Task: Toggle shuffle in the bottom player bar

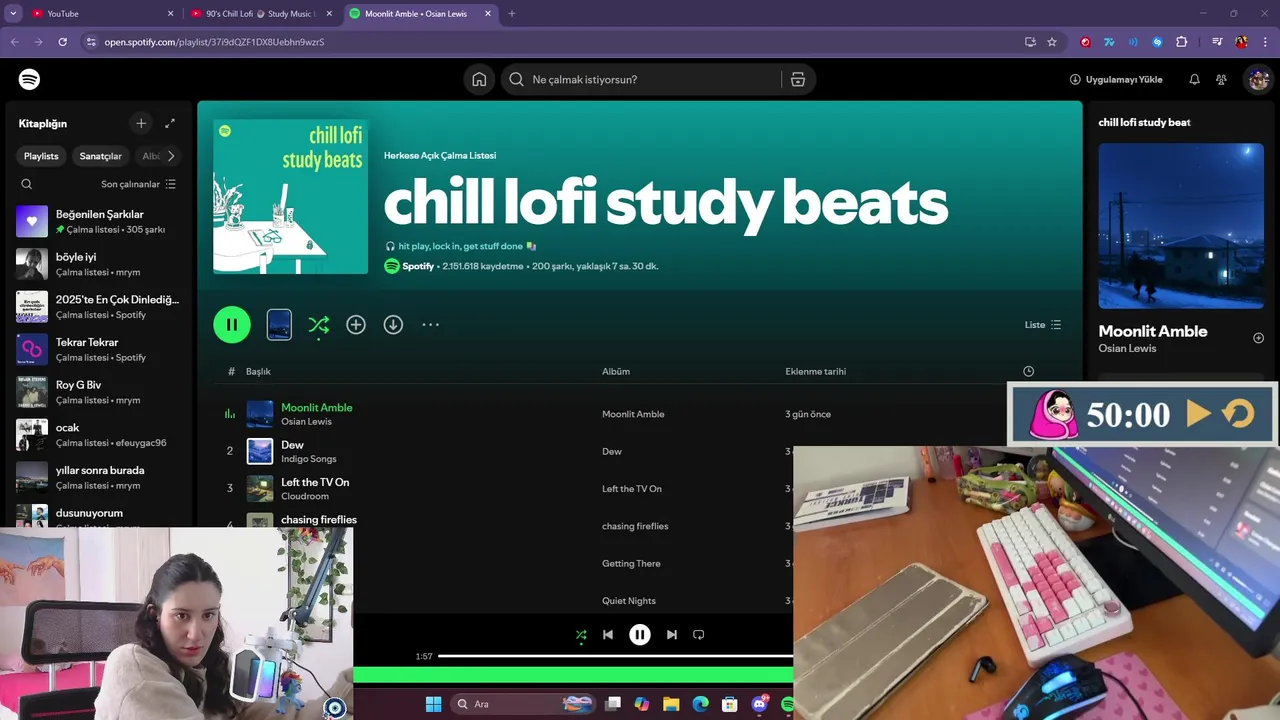Action: (x=581, y=634)
